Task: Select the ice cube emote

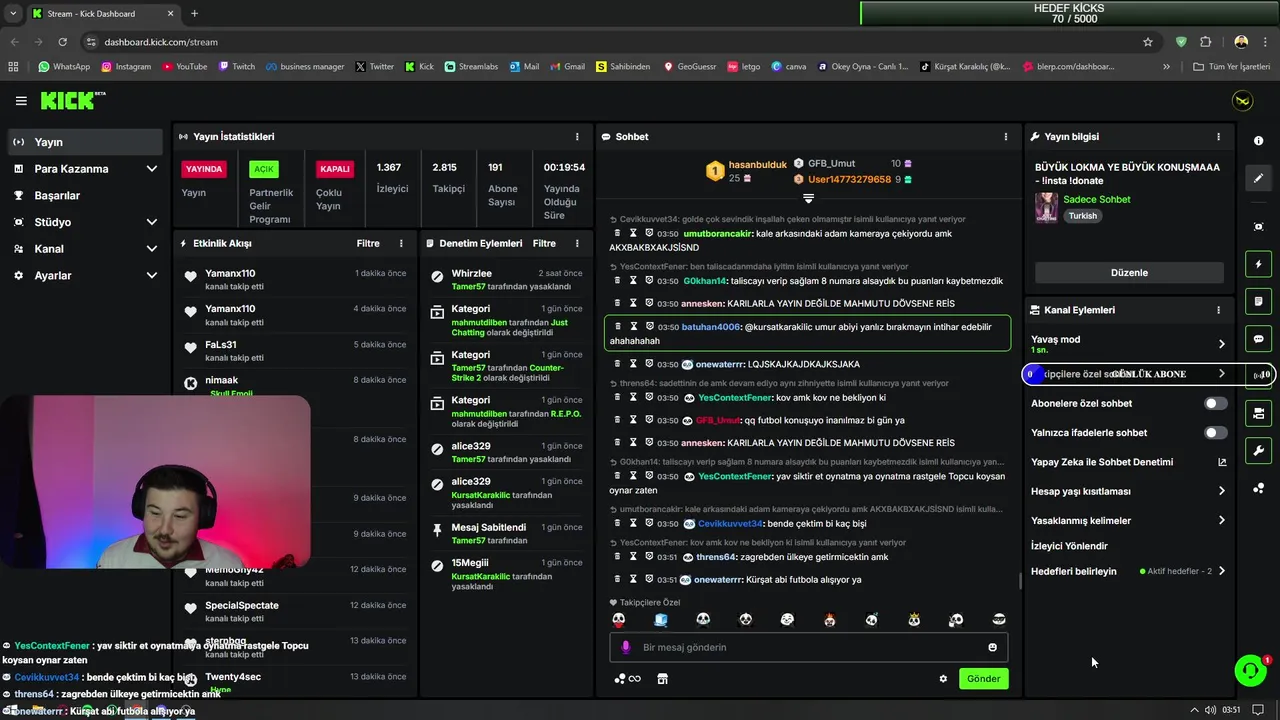Action: pos(661,620)
